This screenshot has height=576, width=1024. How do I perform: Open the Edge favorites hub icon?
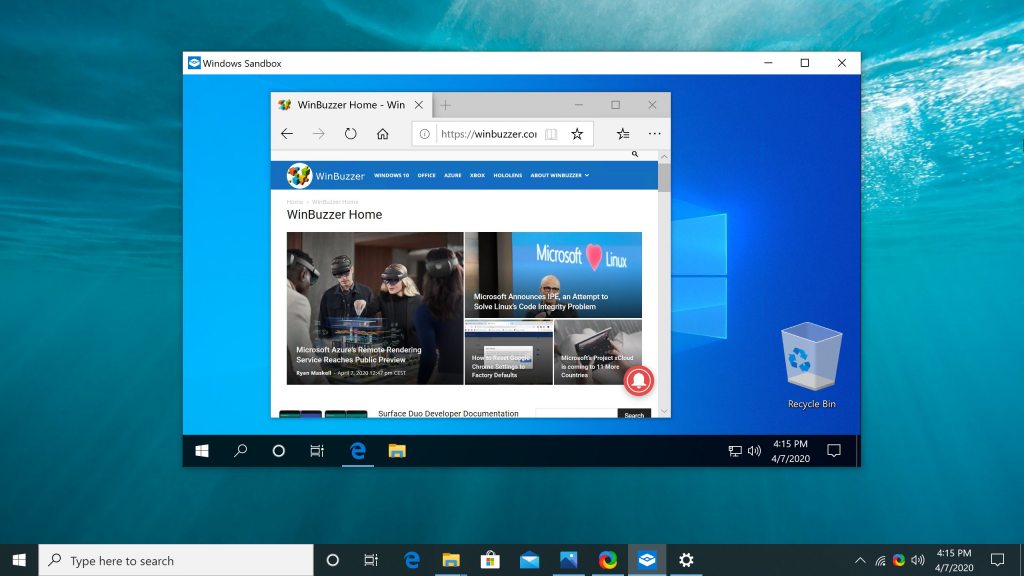point(623,134)
